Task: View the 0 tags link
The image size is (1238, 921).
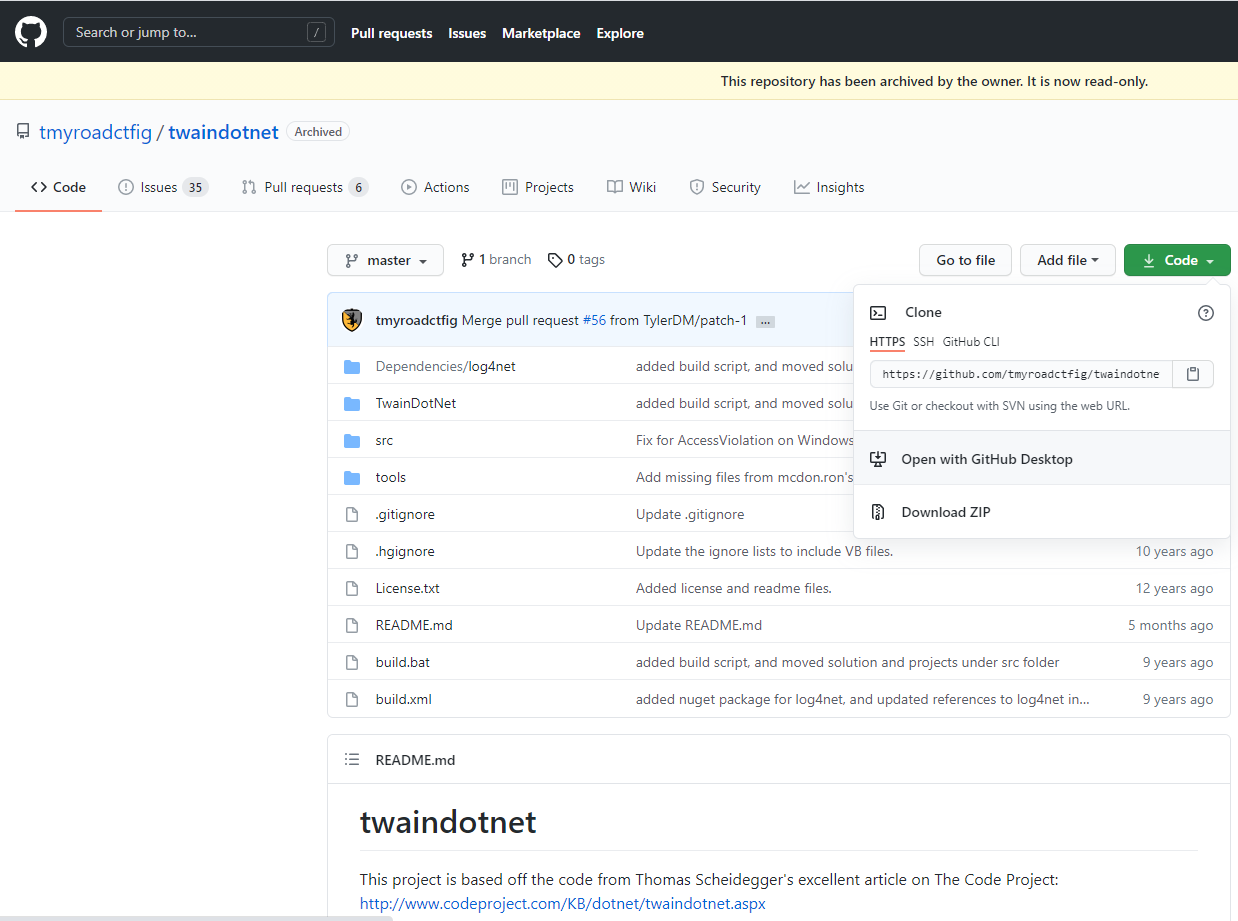Action: [x=576, y=260]
